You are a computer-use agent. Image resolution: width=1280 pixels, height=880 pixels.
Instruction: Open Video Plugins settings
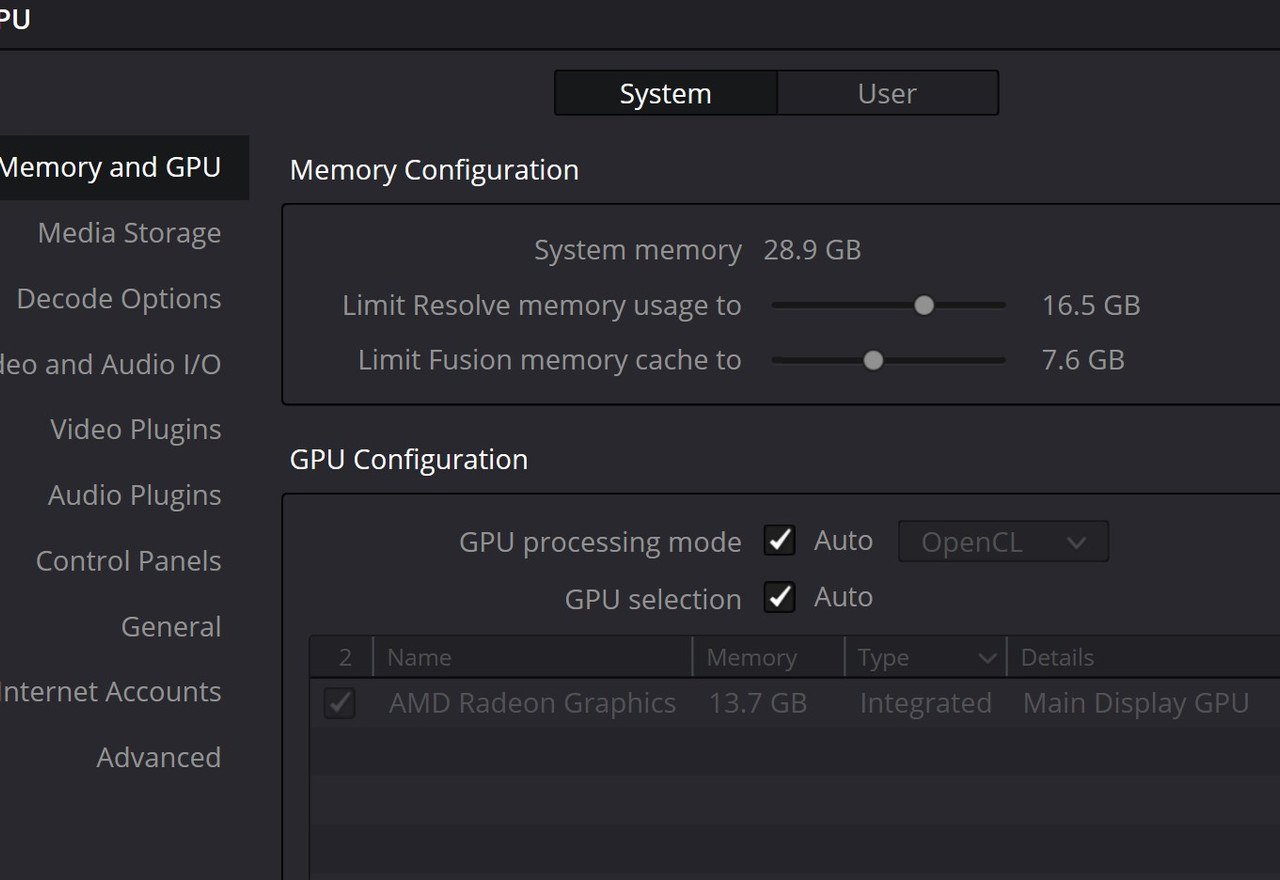coord(135,430)
